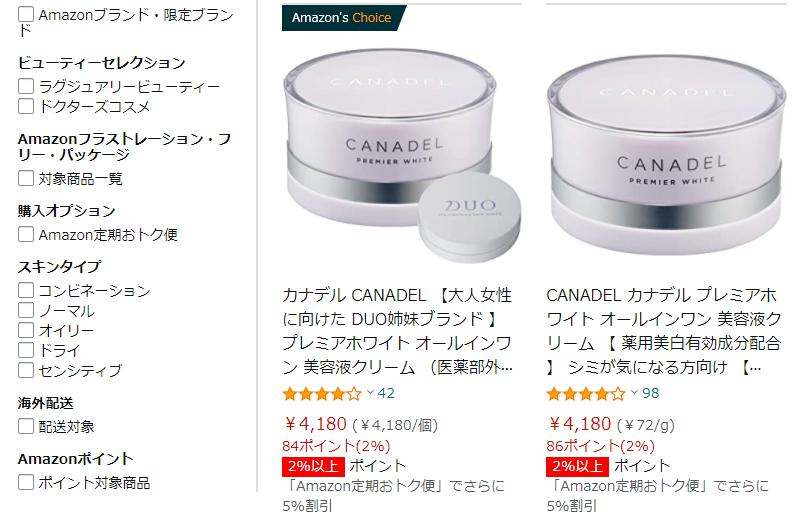Enable 配送対象 overseas shipping filter
This screenshot has width=806, height=516.
(26, 426)
